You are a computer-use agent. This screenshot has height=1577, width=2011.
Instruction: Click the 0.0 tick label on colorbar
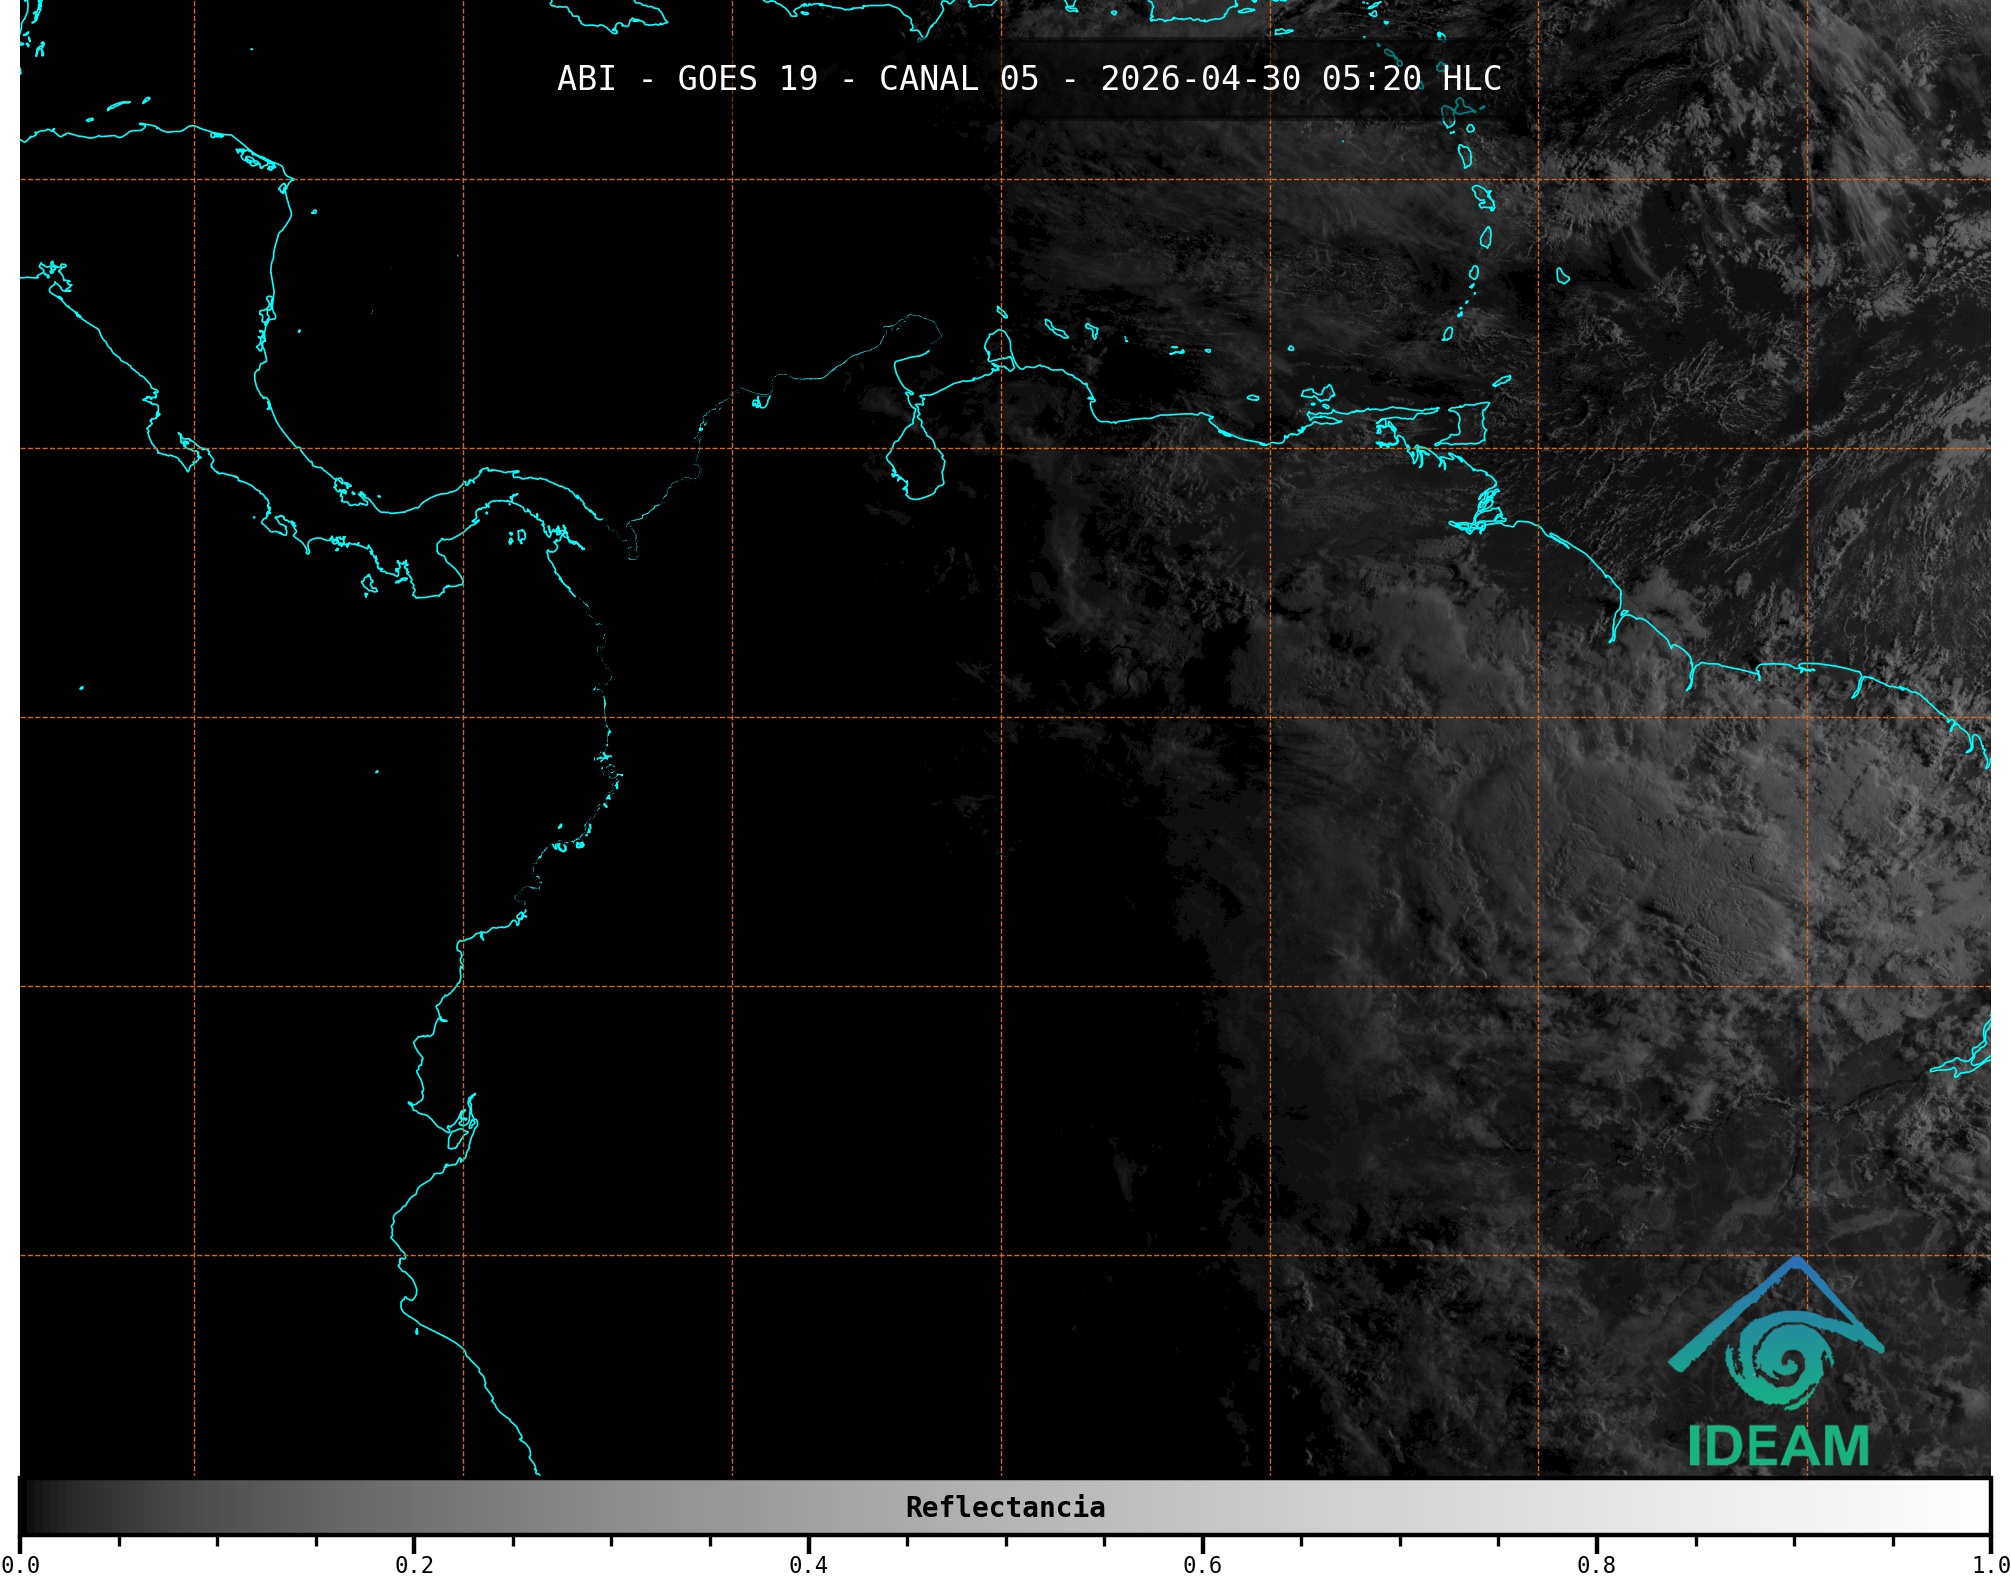tap(20, 1564)
